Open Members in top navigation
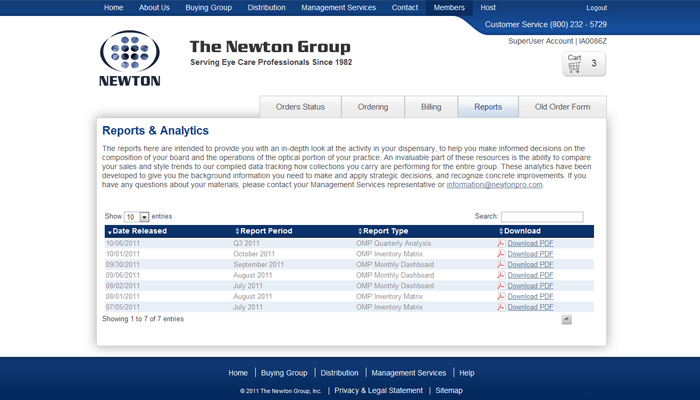Viewport: 700px width, 400px height. tap(449, 8)
